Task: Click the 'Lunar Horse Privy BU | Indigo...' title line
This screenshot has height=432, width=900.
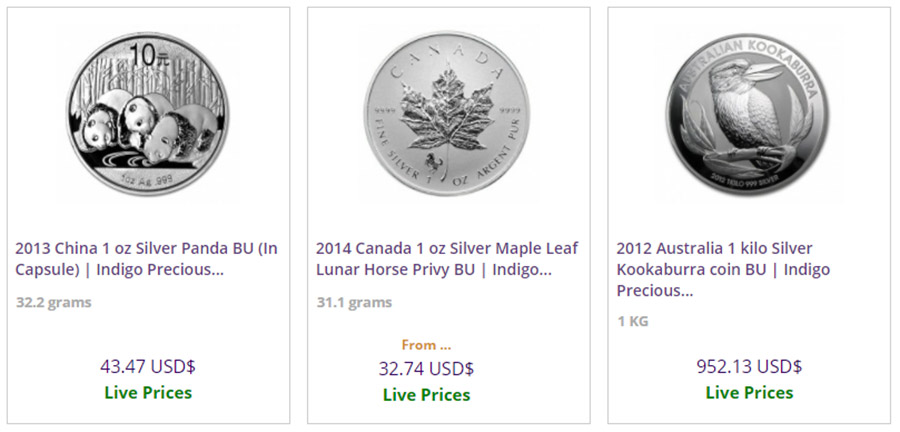Action: (433, 270)
